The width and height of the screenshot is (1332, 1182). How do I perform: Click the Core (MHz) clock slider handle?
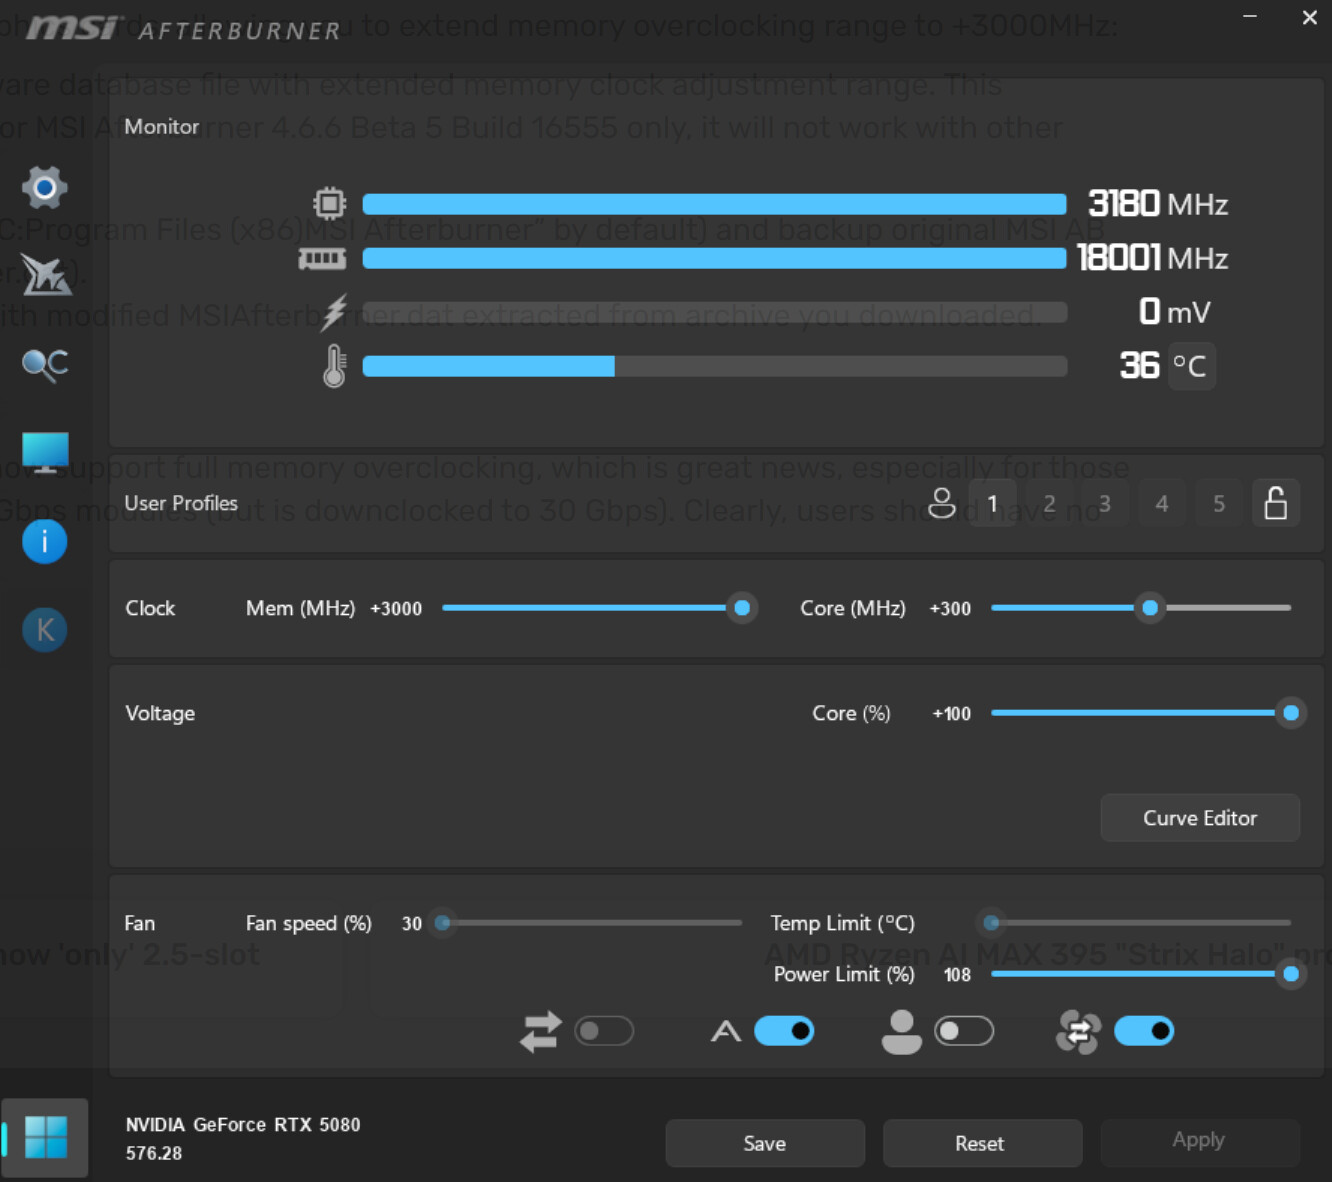(1150, 608)
